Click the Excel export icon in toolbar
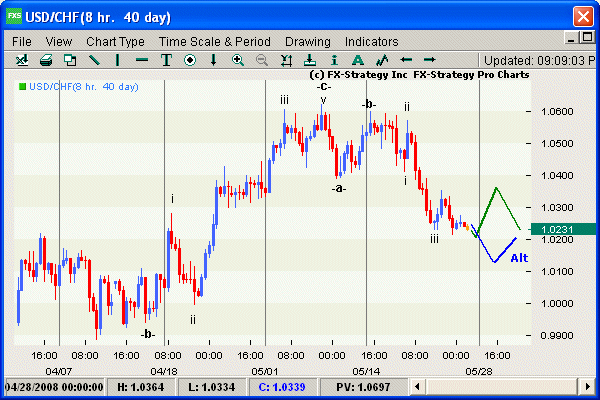This screenshot has width=600, height=400. pos(22,60)
